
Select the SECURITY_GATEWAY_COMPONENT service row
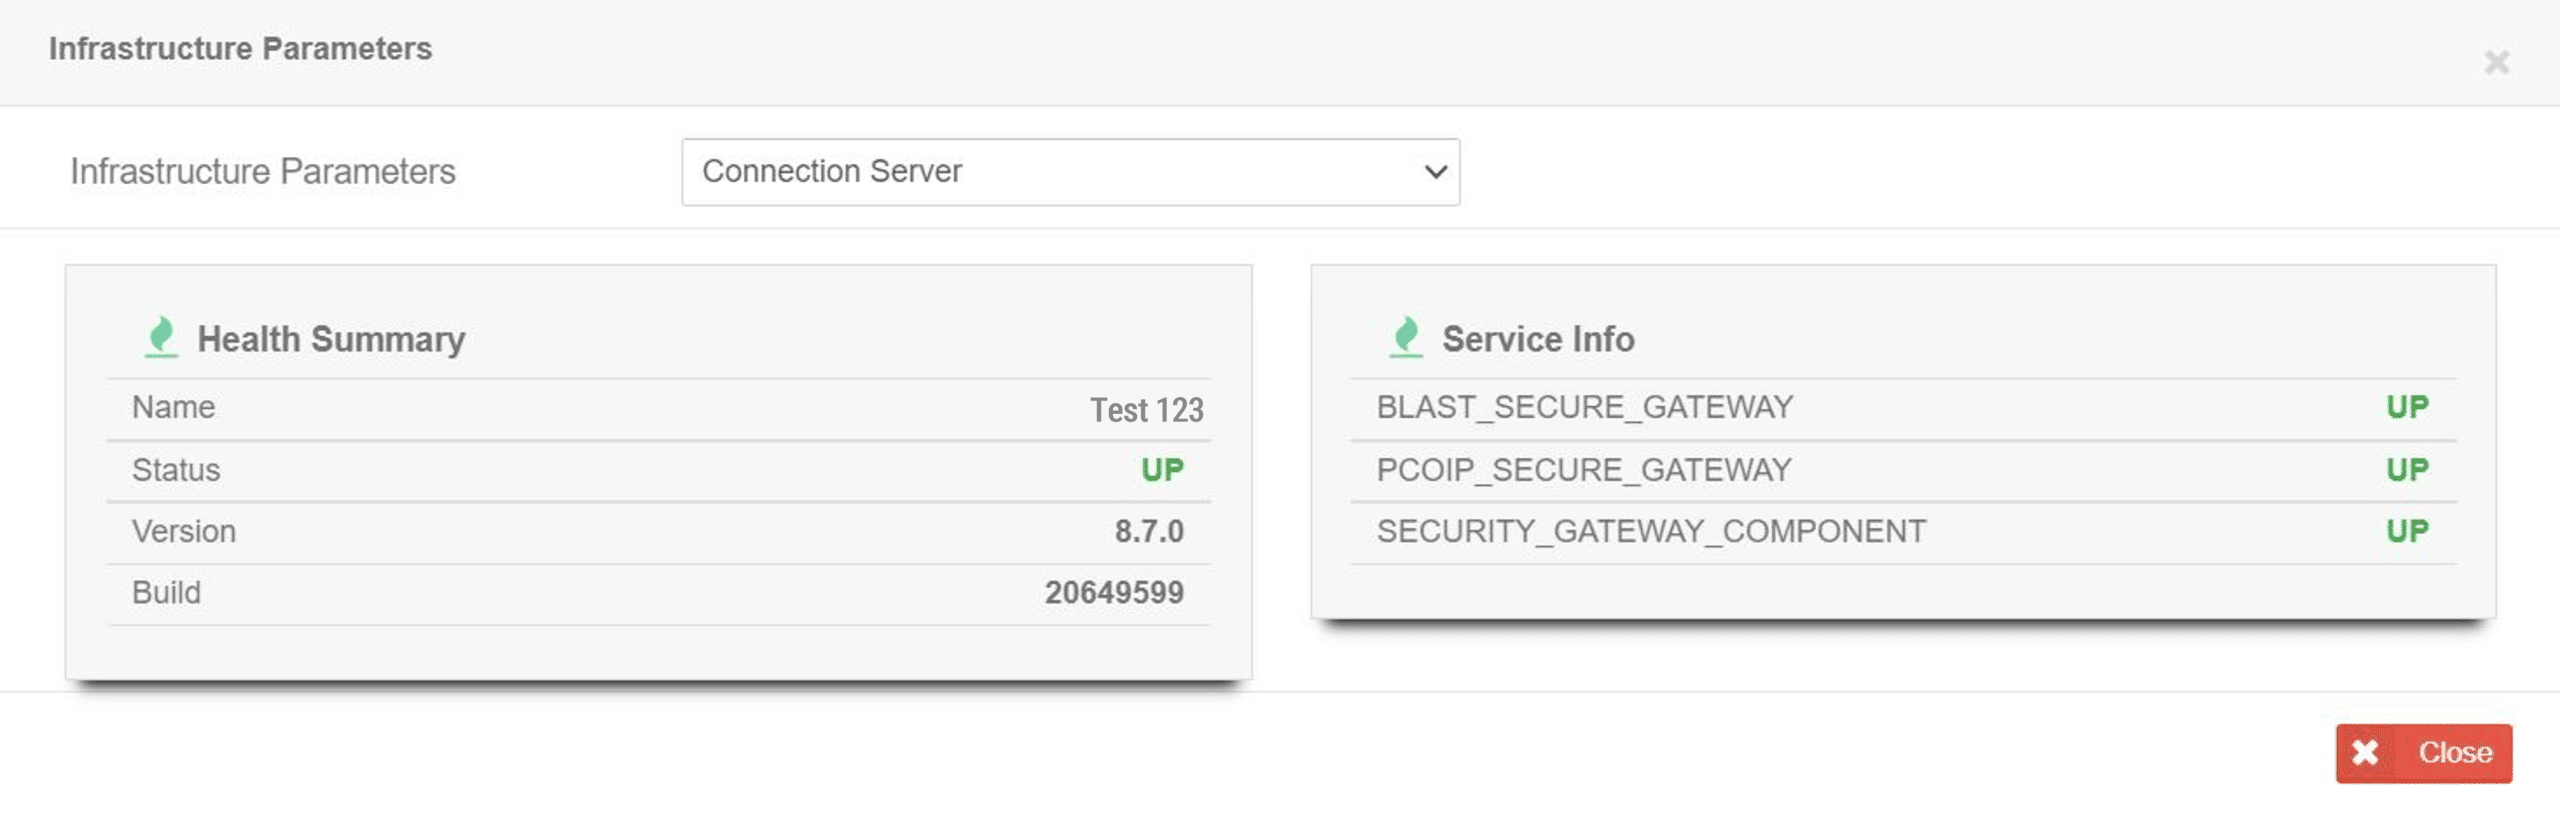(x=1651, y=531)
